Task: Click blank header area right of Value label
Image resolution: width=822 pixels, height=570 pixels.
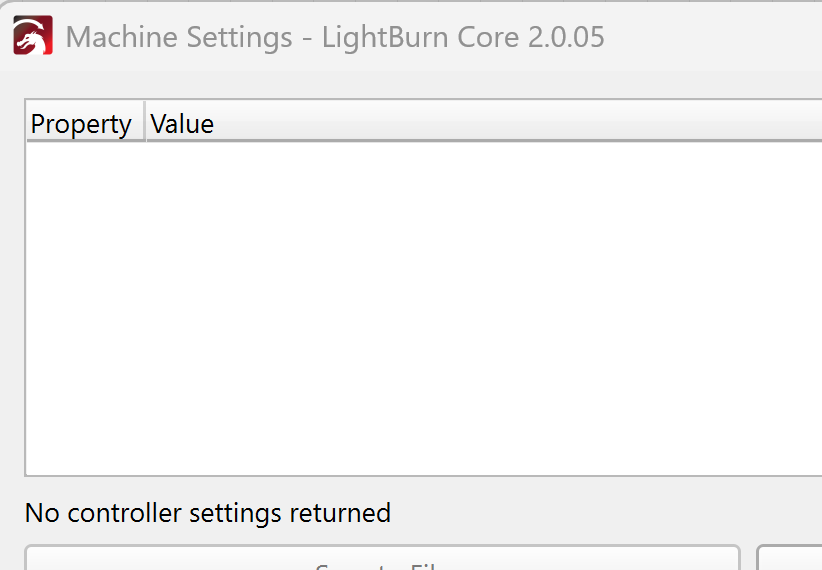Action: point(500,124)
